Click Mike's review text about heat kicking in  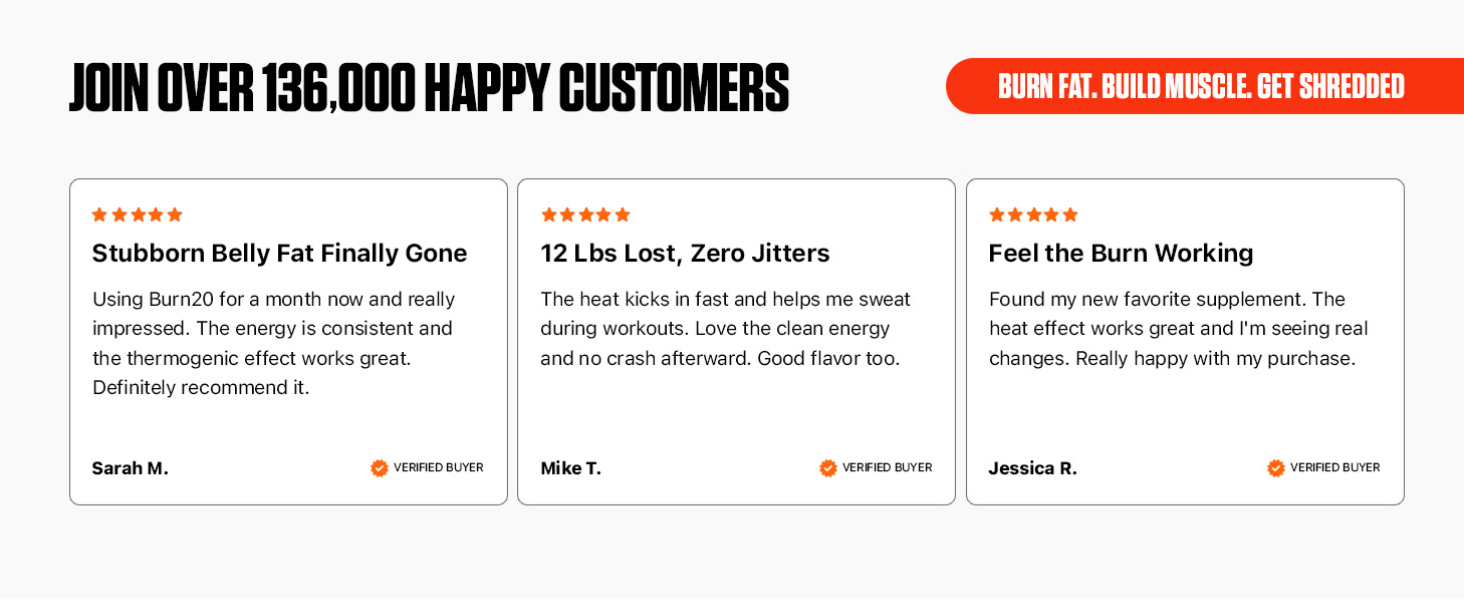point(725,328)
